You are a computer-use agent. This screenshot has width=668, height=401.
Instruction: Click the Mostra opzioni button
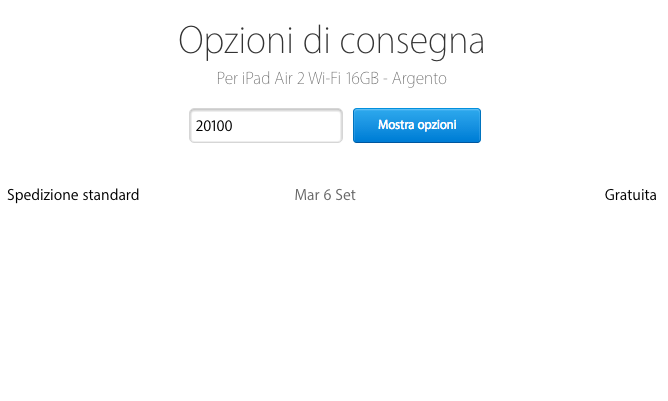click(x=416, y=126)
